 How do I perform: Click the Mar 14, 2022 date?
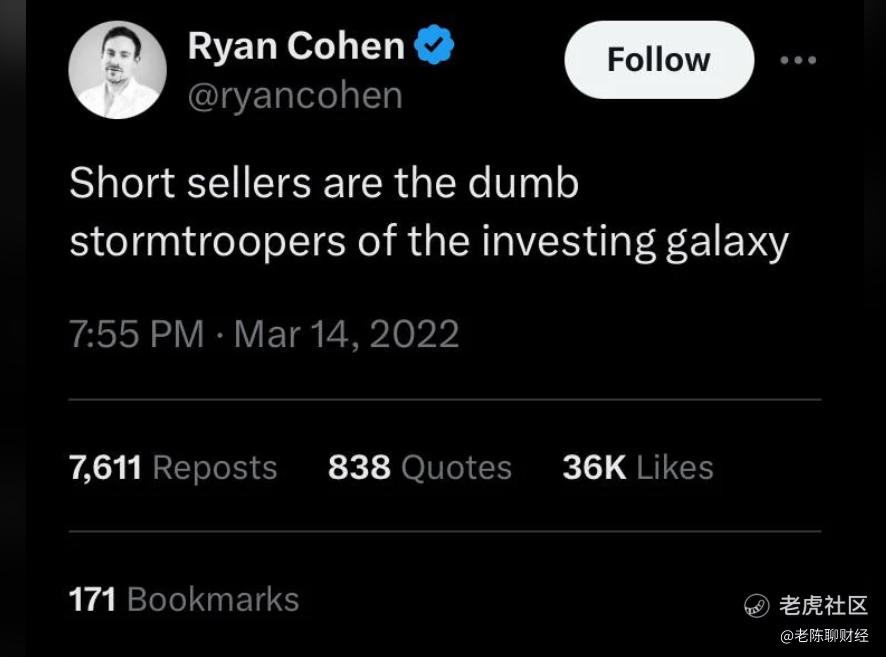346,333
